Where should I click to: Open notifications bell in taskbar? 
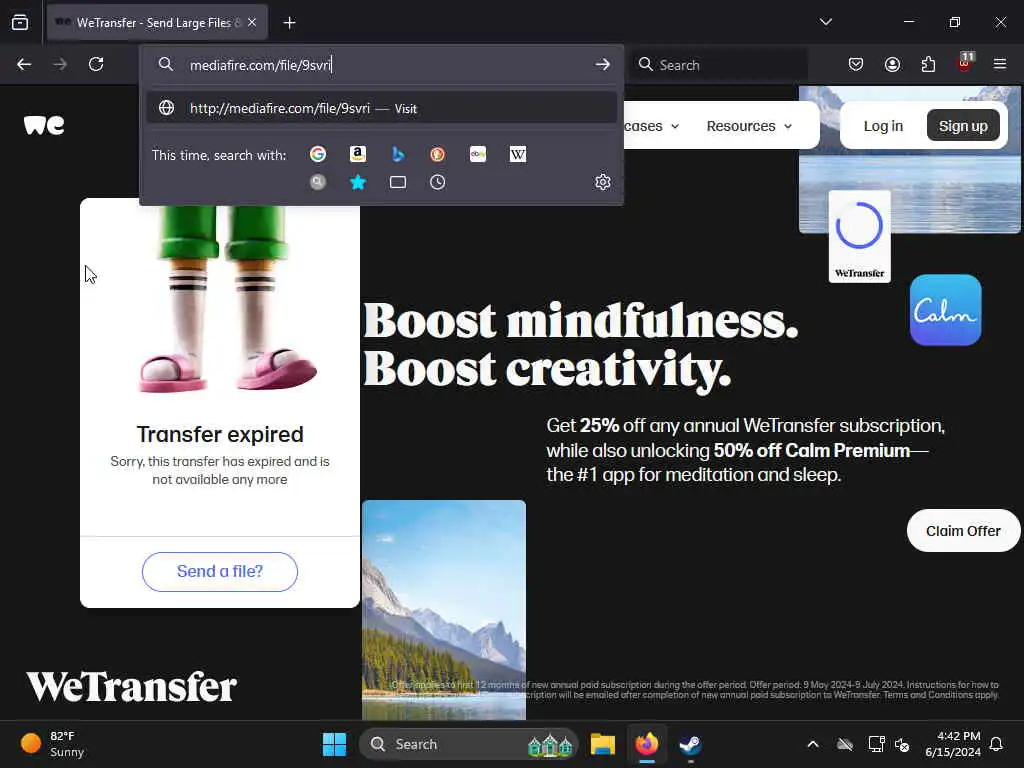[997, 744]
